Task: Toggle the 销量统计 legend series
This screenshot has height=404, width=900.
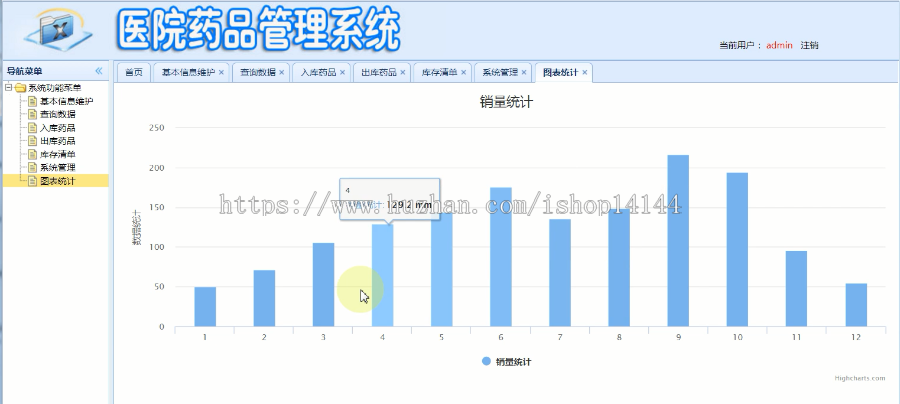Action: tap(507, 362)
